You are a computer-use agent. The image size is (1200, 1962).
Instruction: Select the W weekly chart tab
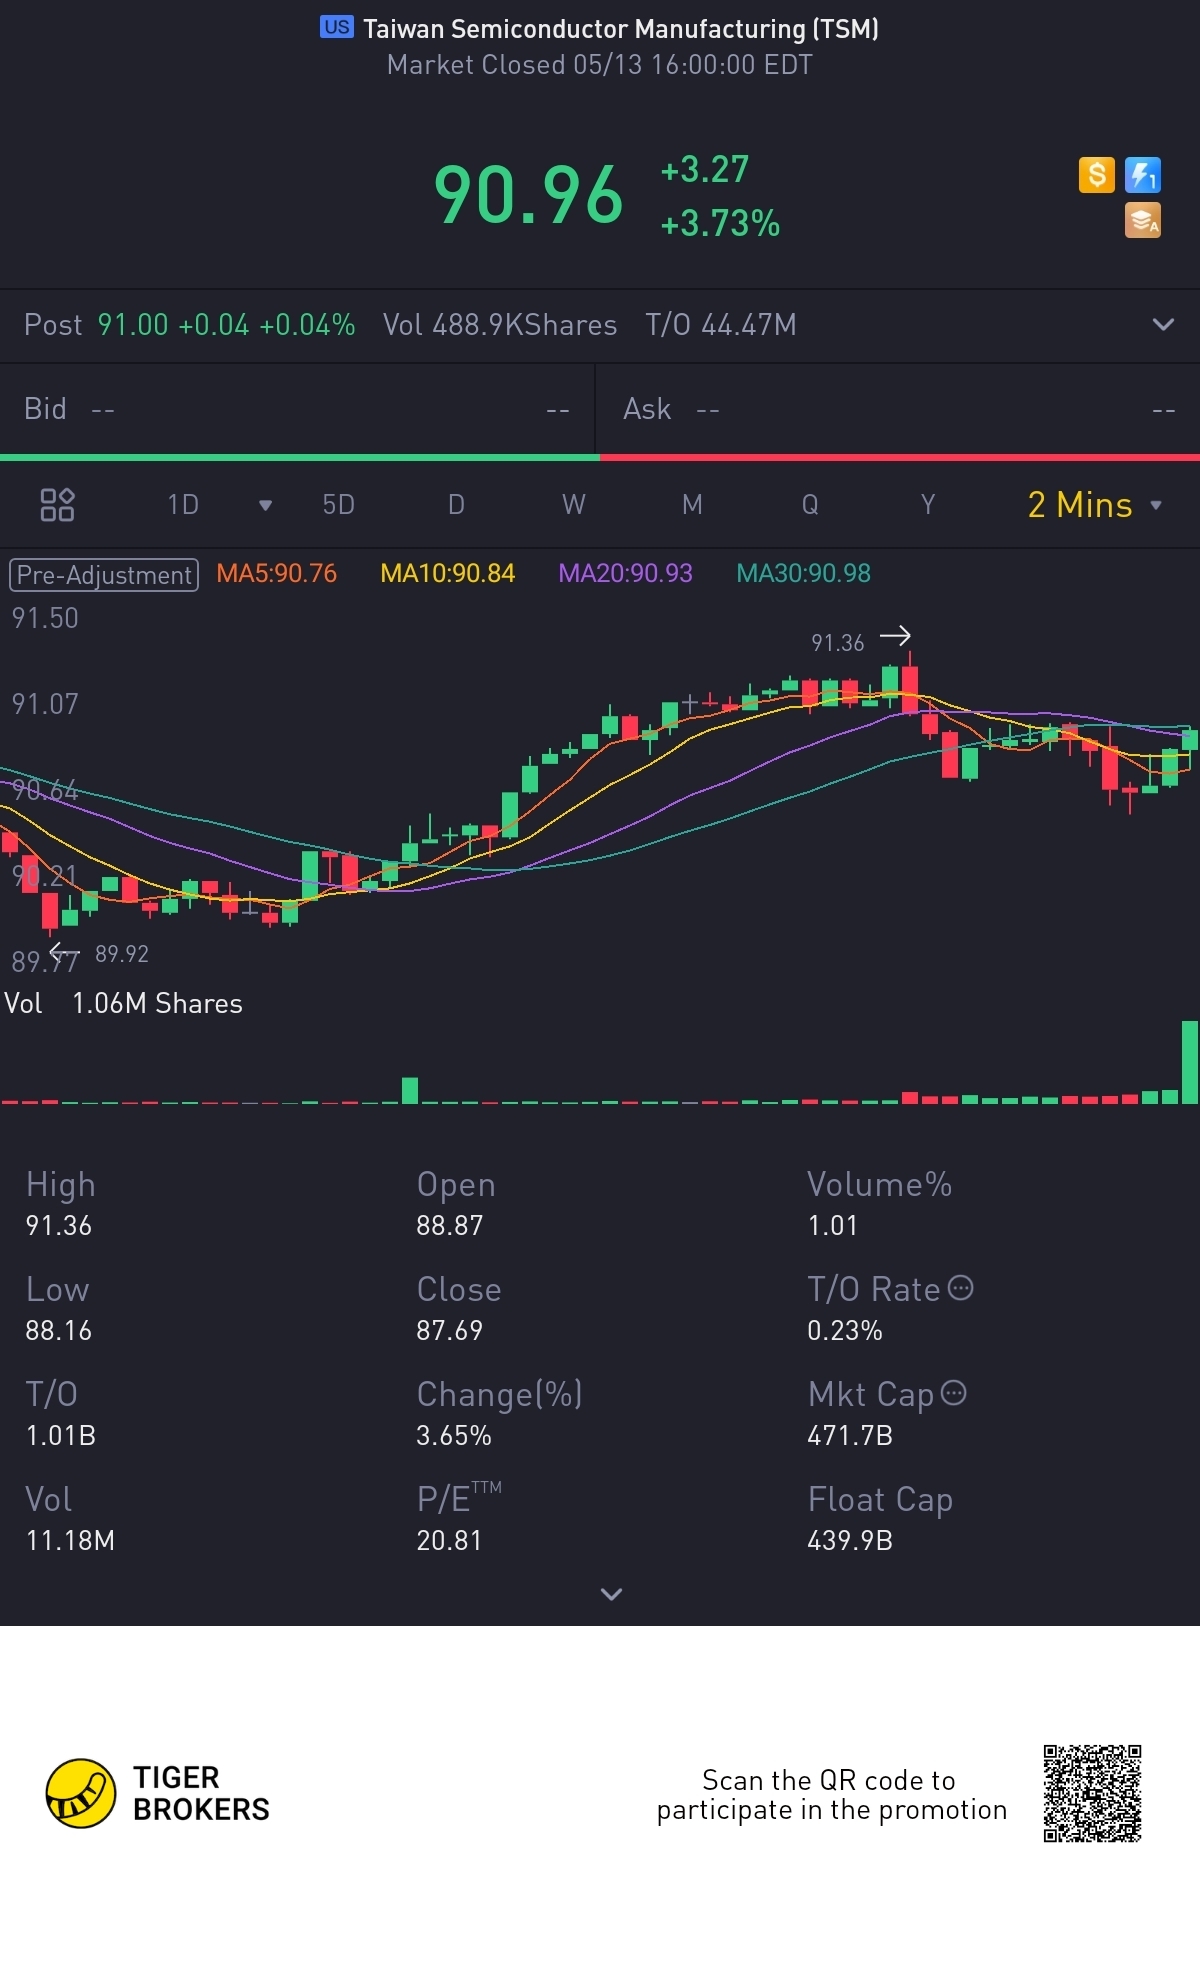point(573,505)
